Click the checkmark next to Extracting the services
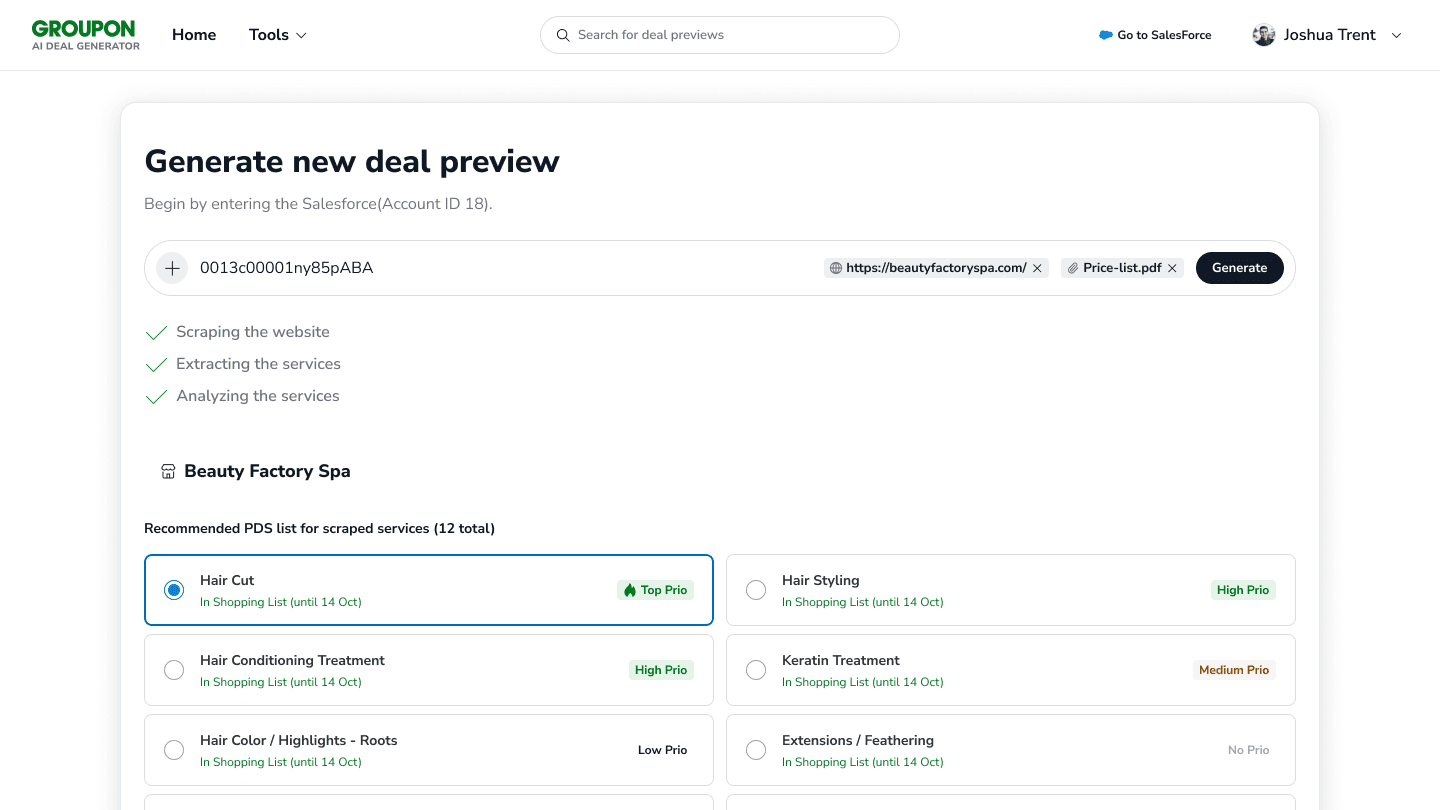This screenshot has height=810, width=1440. coord(156,365)
